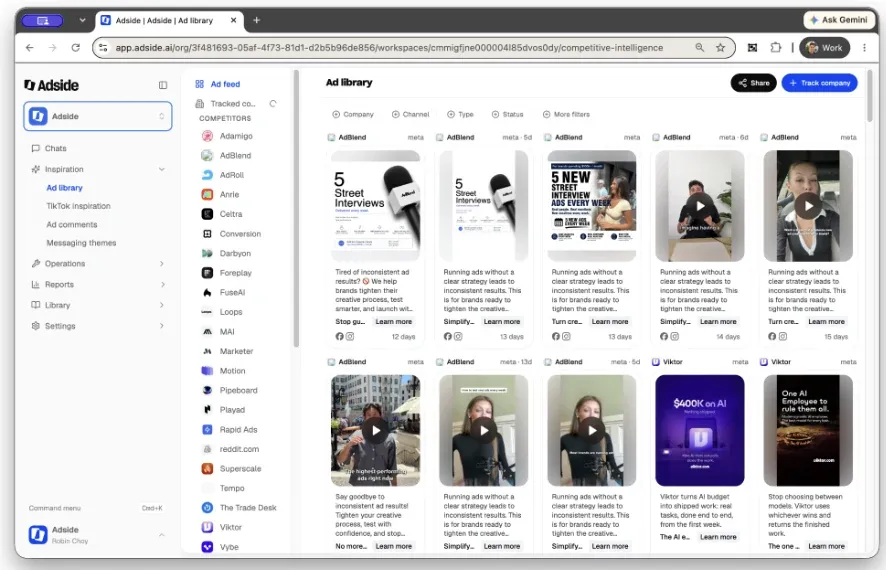Open the browser extensions puzzle icon
The image size is (886, 570).
point(776,48)
